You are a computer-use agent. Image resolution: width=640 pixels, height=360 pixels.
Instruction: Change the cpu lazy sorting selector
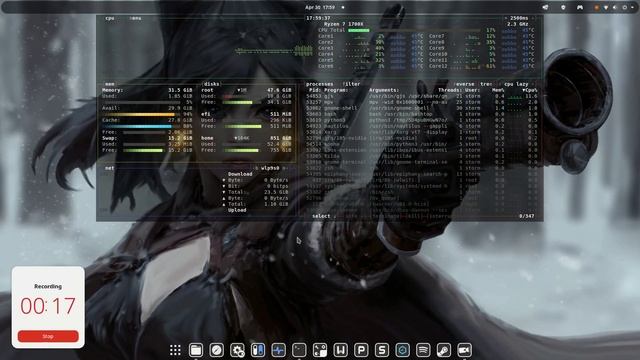coord(516,84)
